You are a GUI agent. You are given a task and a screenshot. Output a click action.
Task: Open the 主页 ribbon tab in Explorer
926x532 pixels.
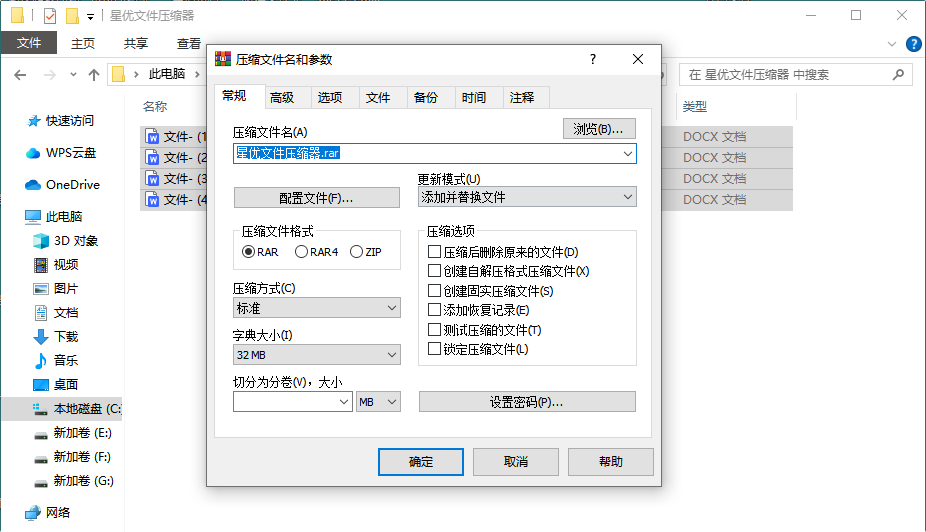(x=83, y=44)
